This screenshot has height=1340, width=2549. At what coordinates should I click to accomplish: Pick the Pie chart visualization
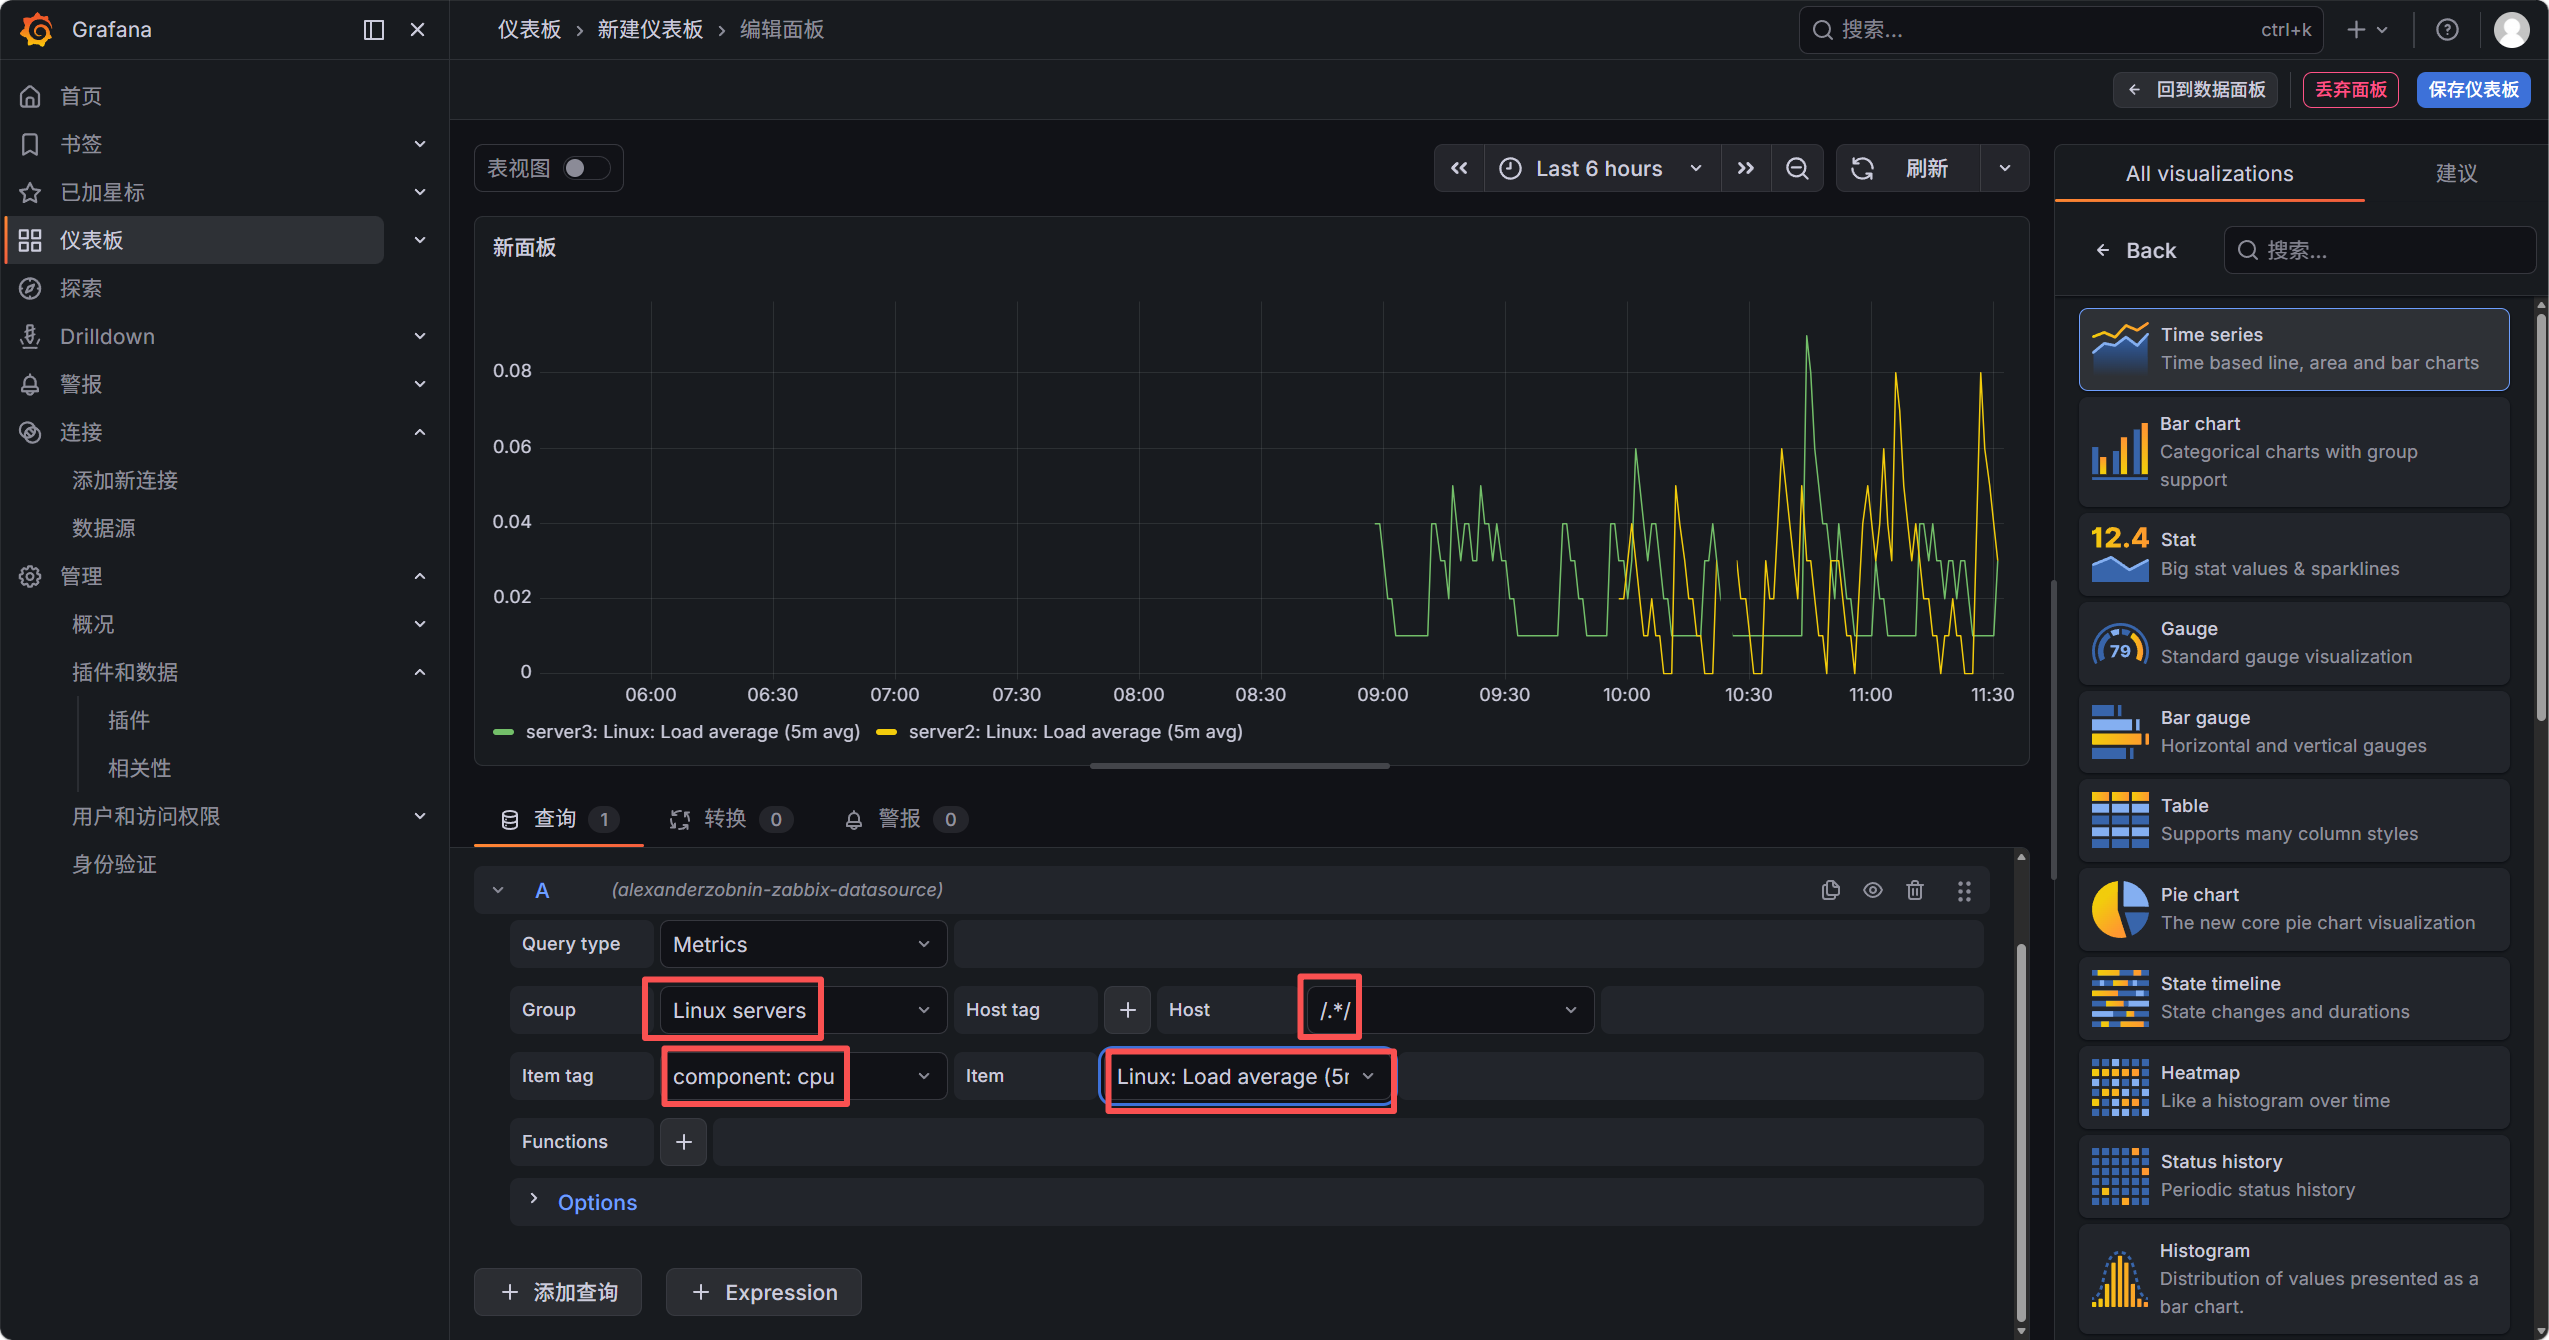point(2294,909)
